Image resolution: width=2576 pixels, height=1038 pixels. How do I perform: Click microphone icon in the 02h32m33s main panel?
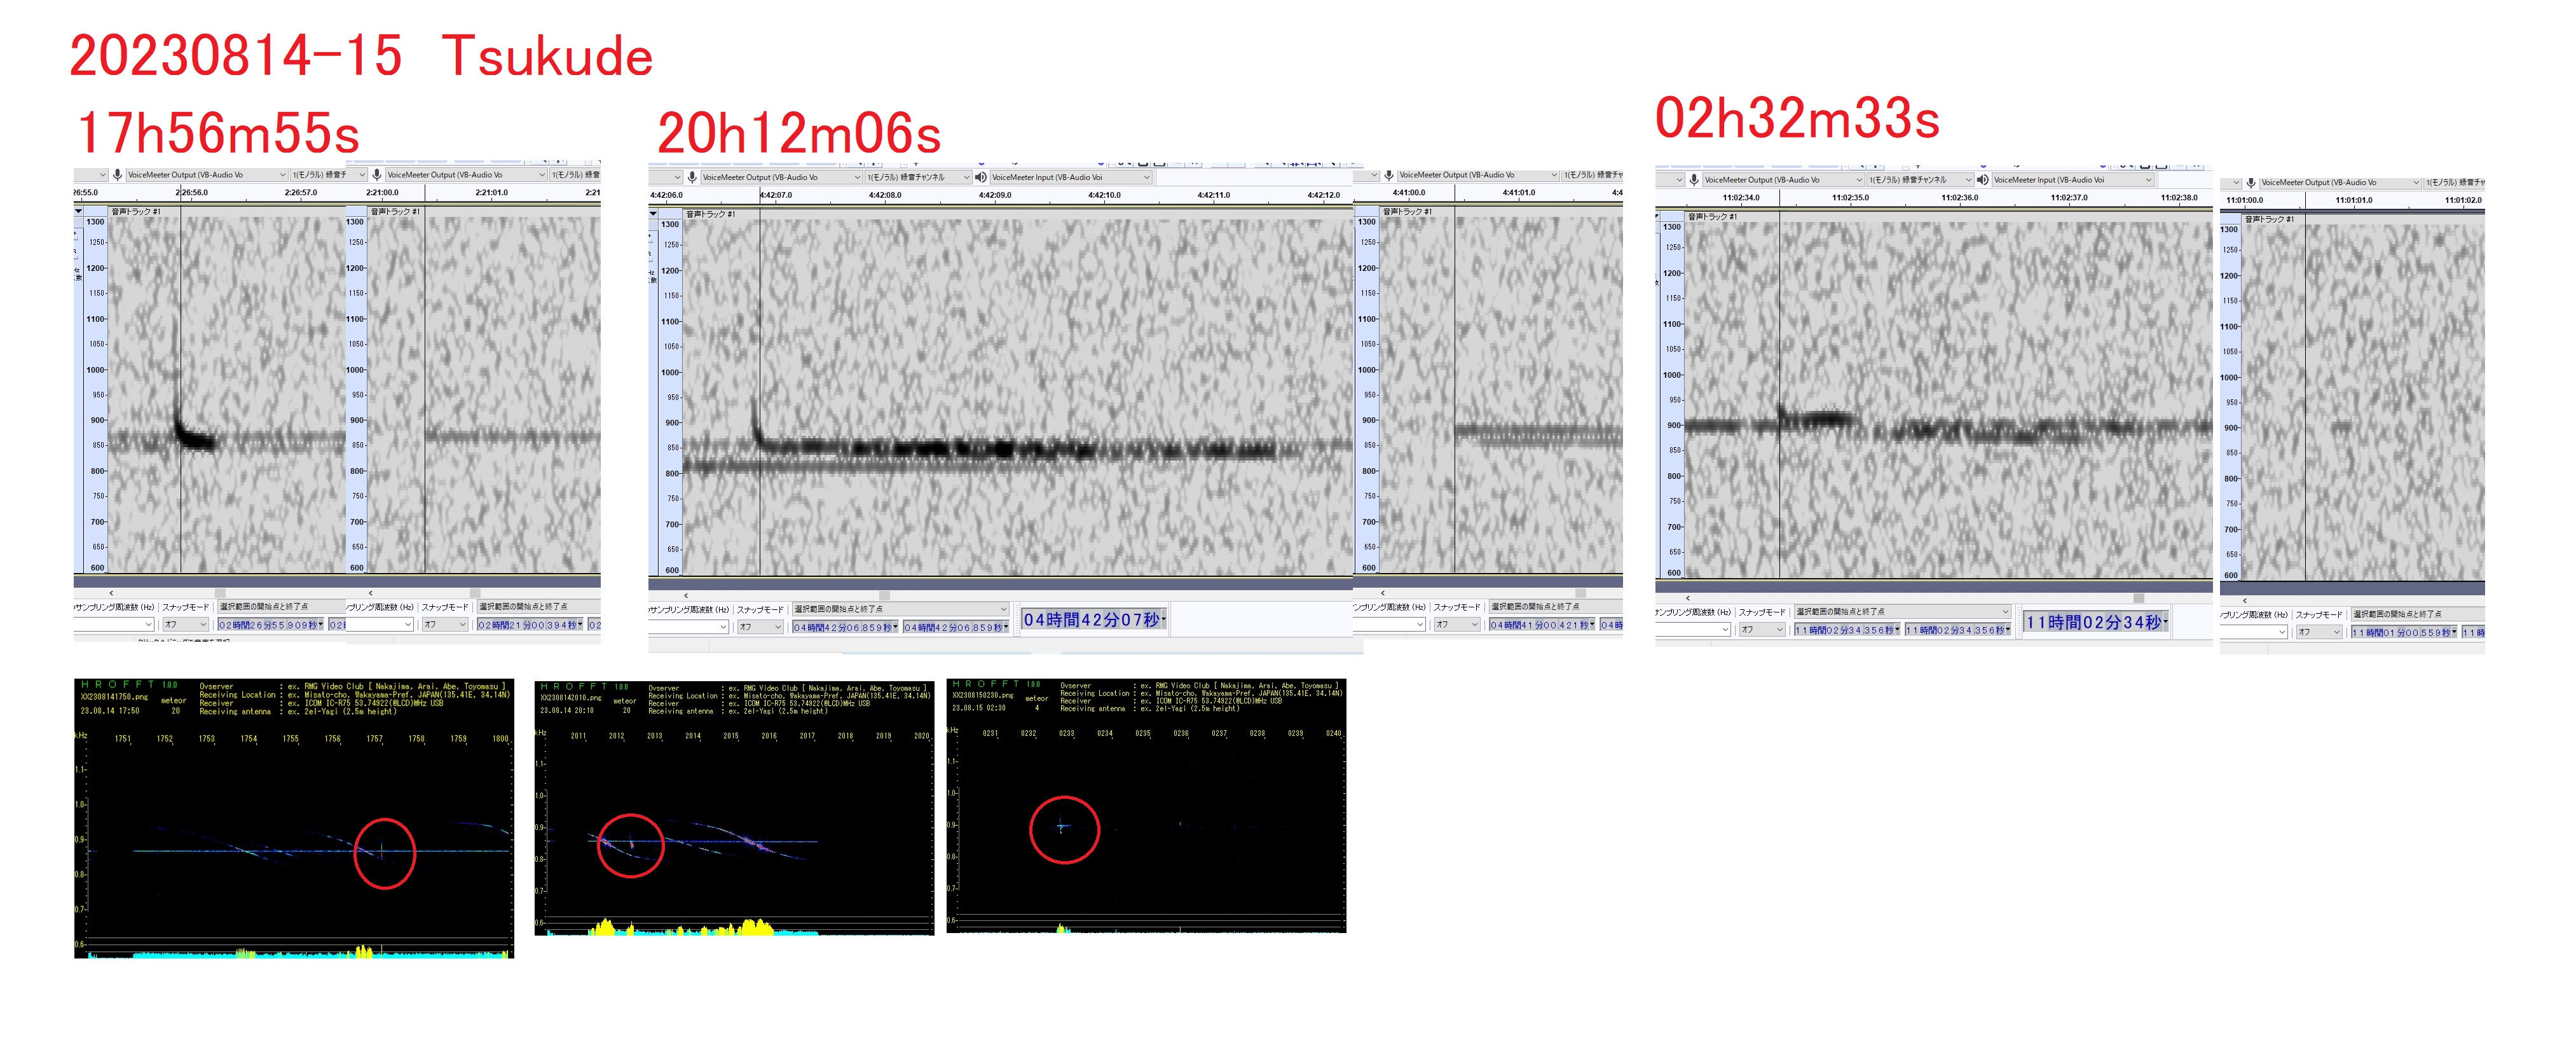1693,180
